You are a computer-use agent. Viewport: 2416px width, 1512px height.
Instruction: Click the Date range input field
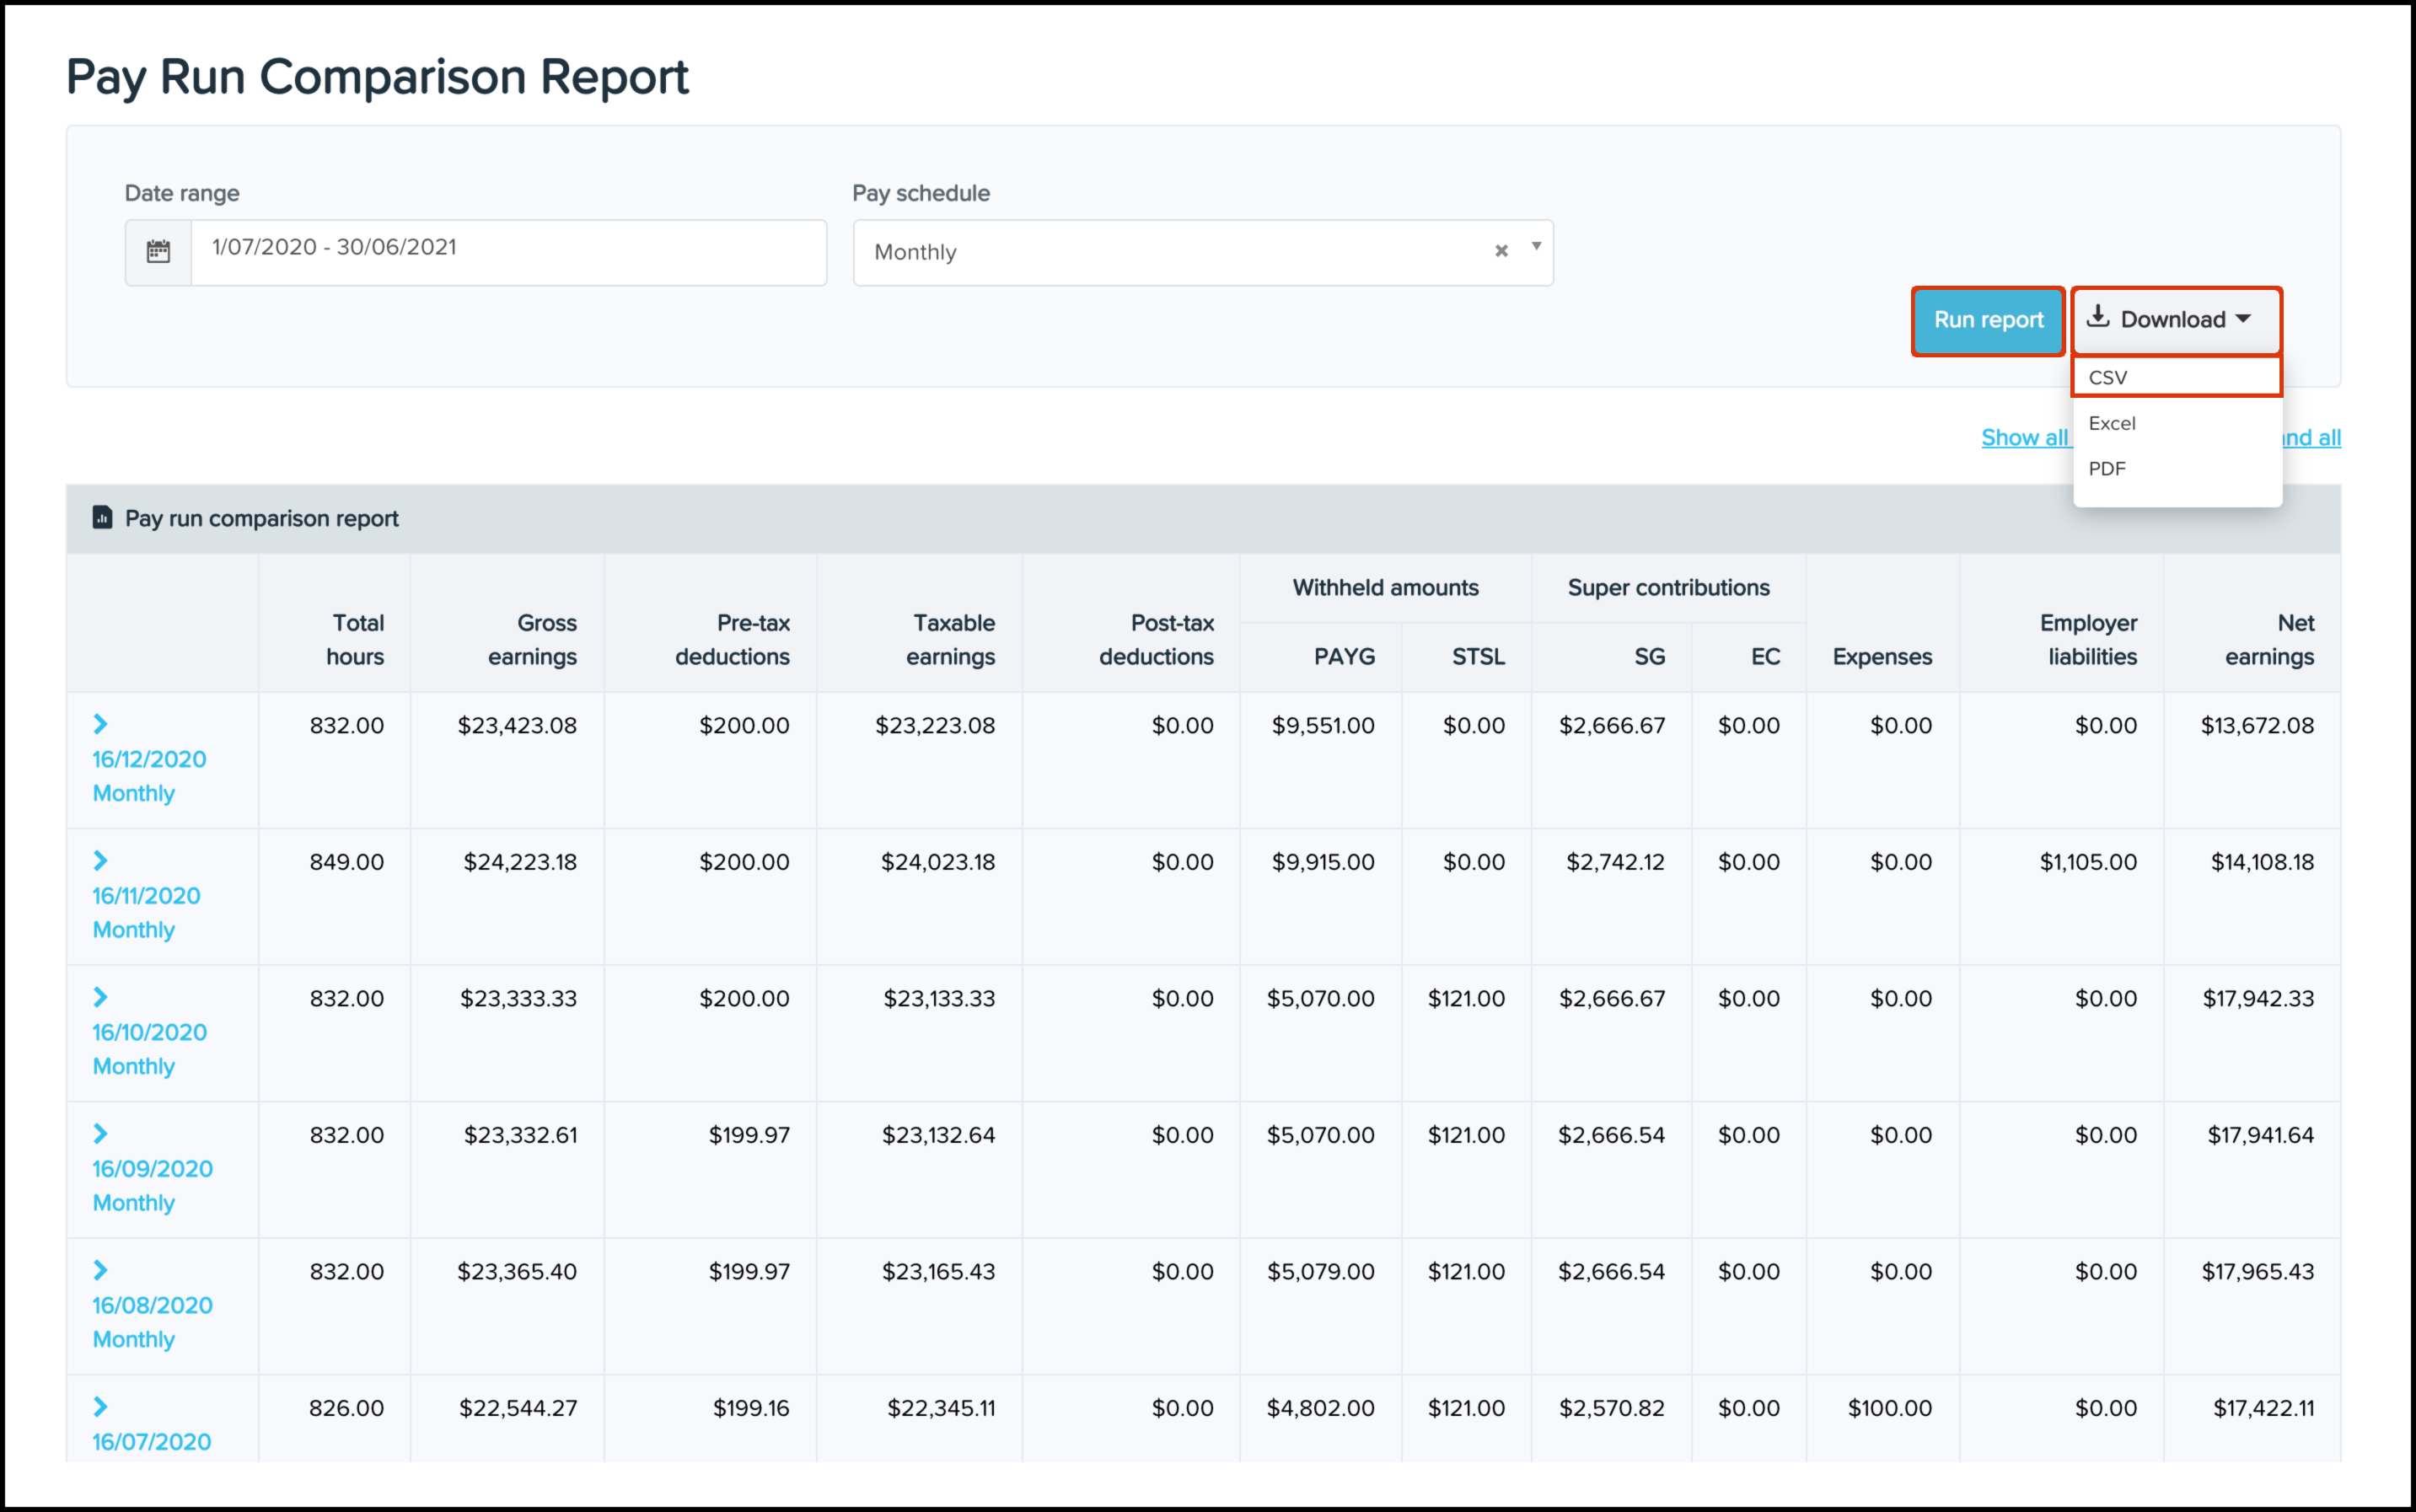point(508,252)
